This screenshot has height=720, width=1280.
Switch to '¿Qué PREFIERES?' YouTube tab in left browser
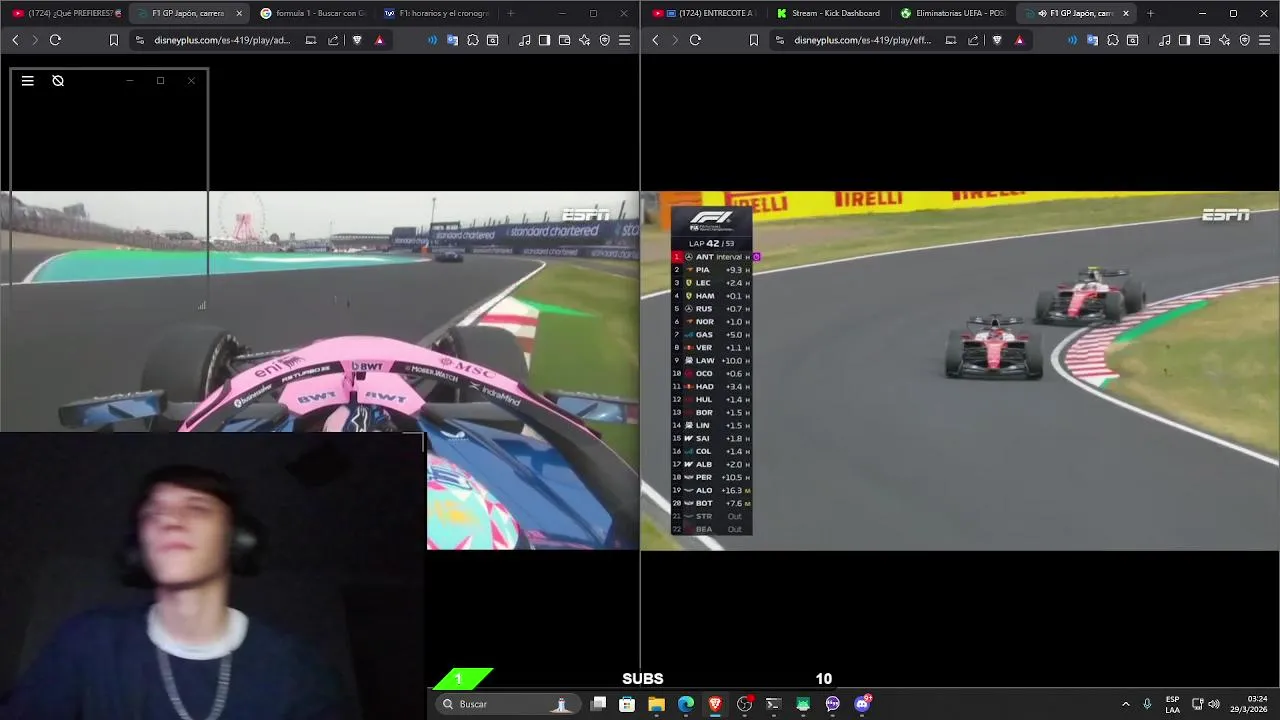click(68, 13)
